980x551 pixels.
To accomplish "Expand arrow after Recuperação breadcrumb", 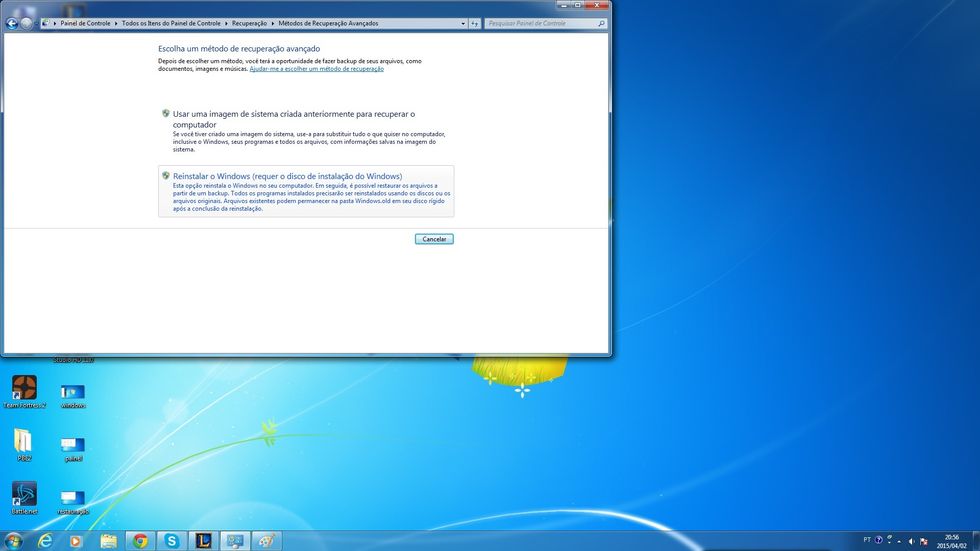I will coord(272,24).
